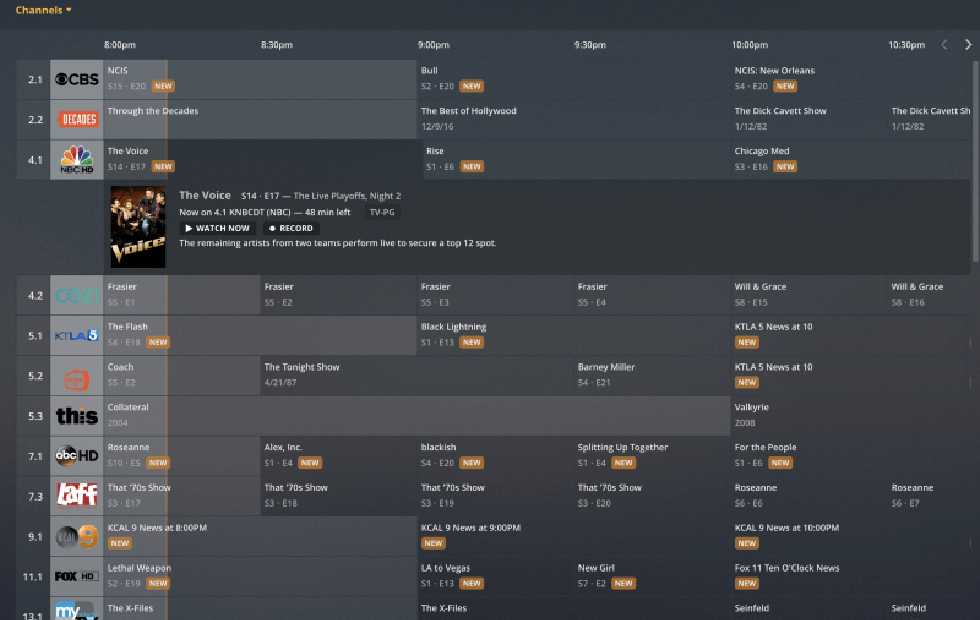Select The Best of Hollywood program
This screenshot has width=980, height=620.
point(574,119)
